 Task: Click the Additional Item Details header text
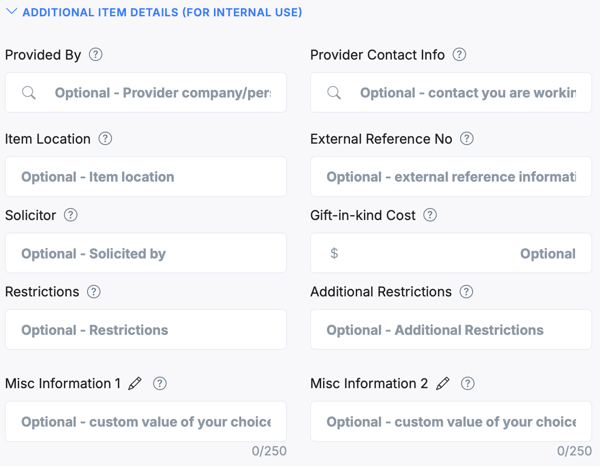coord(162,12)
